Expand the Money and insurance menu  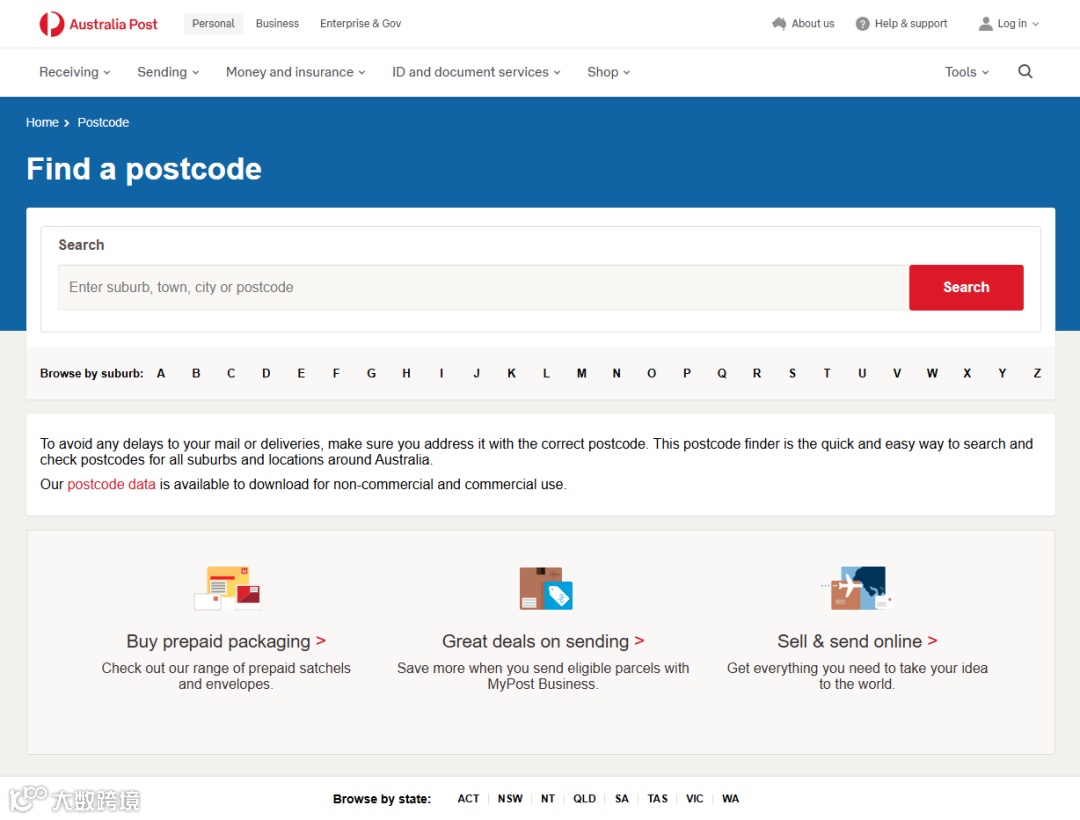click(295, 72)
